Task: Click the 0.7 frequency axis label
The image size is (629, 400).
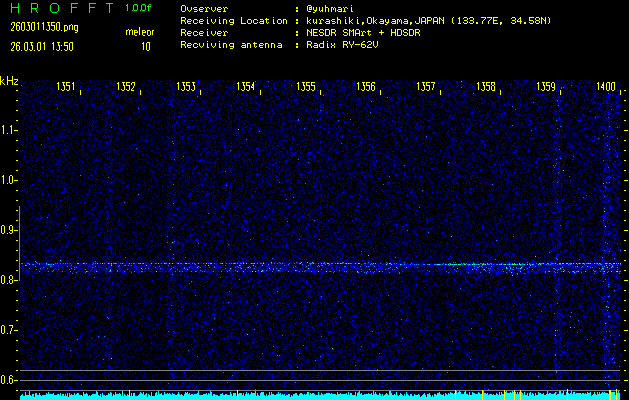Action: 9,330
